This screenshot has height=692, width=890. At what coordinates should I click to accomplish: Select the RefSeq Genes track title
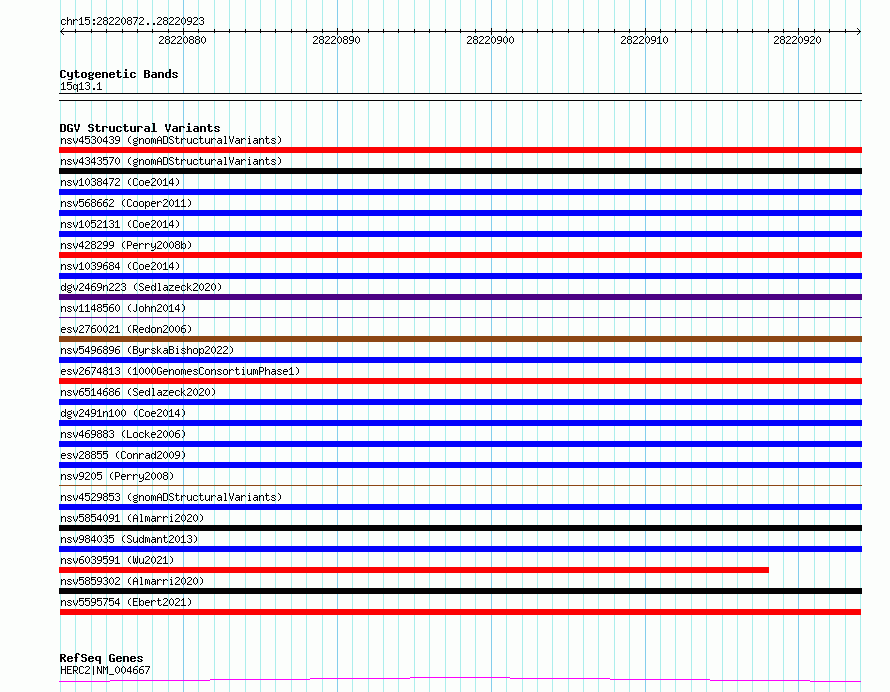[102, 658]
